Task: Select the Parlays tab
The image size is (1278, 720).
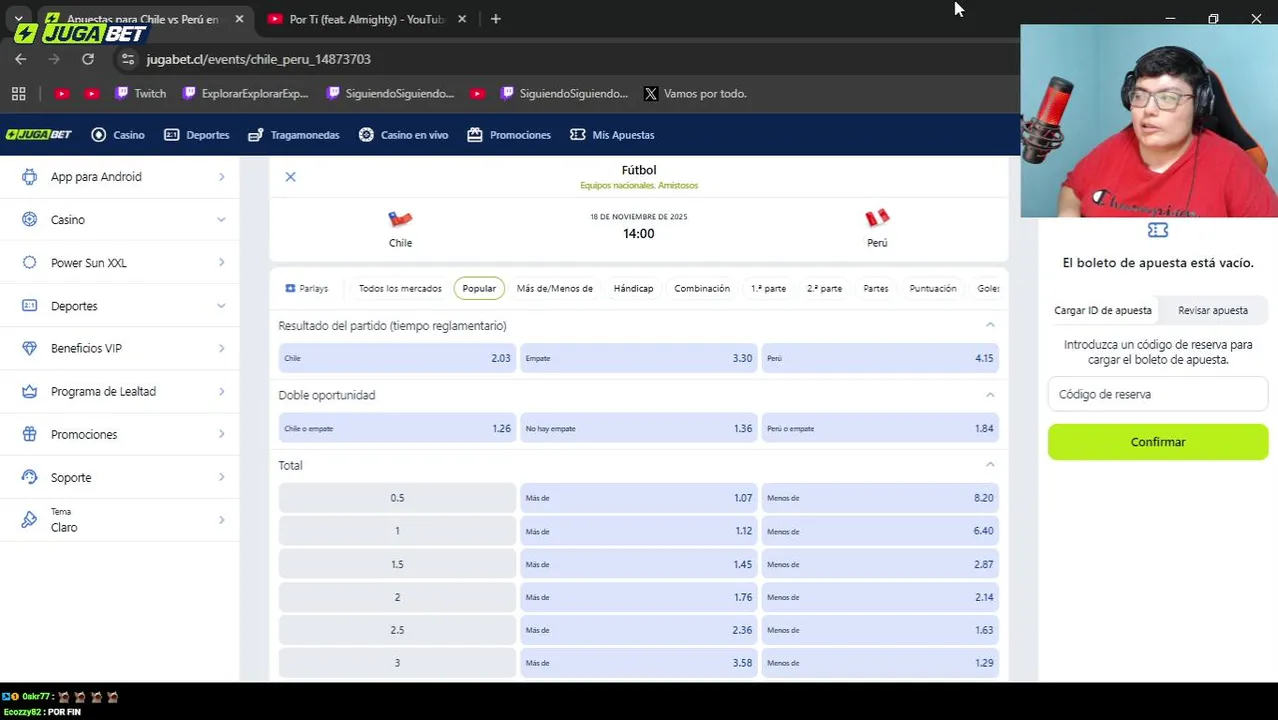Action: tap(306, 288)
